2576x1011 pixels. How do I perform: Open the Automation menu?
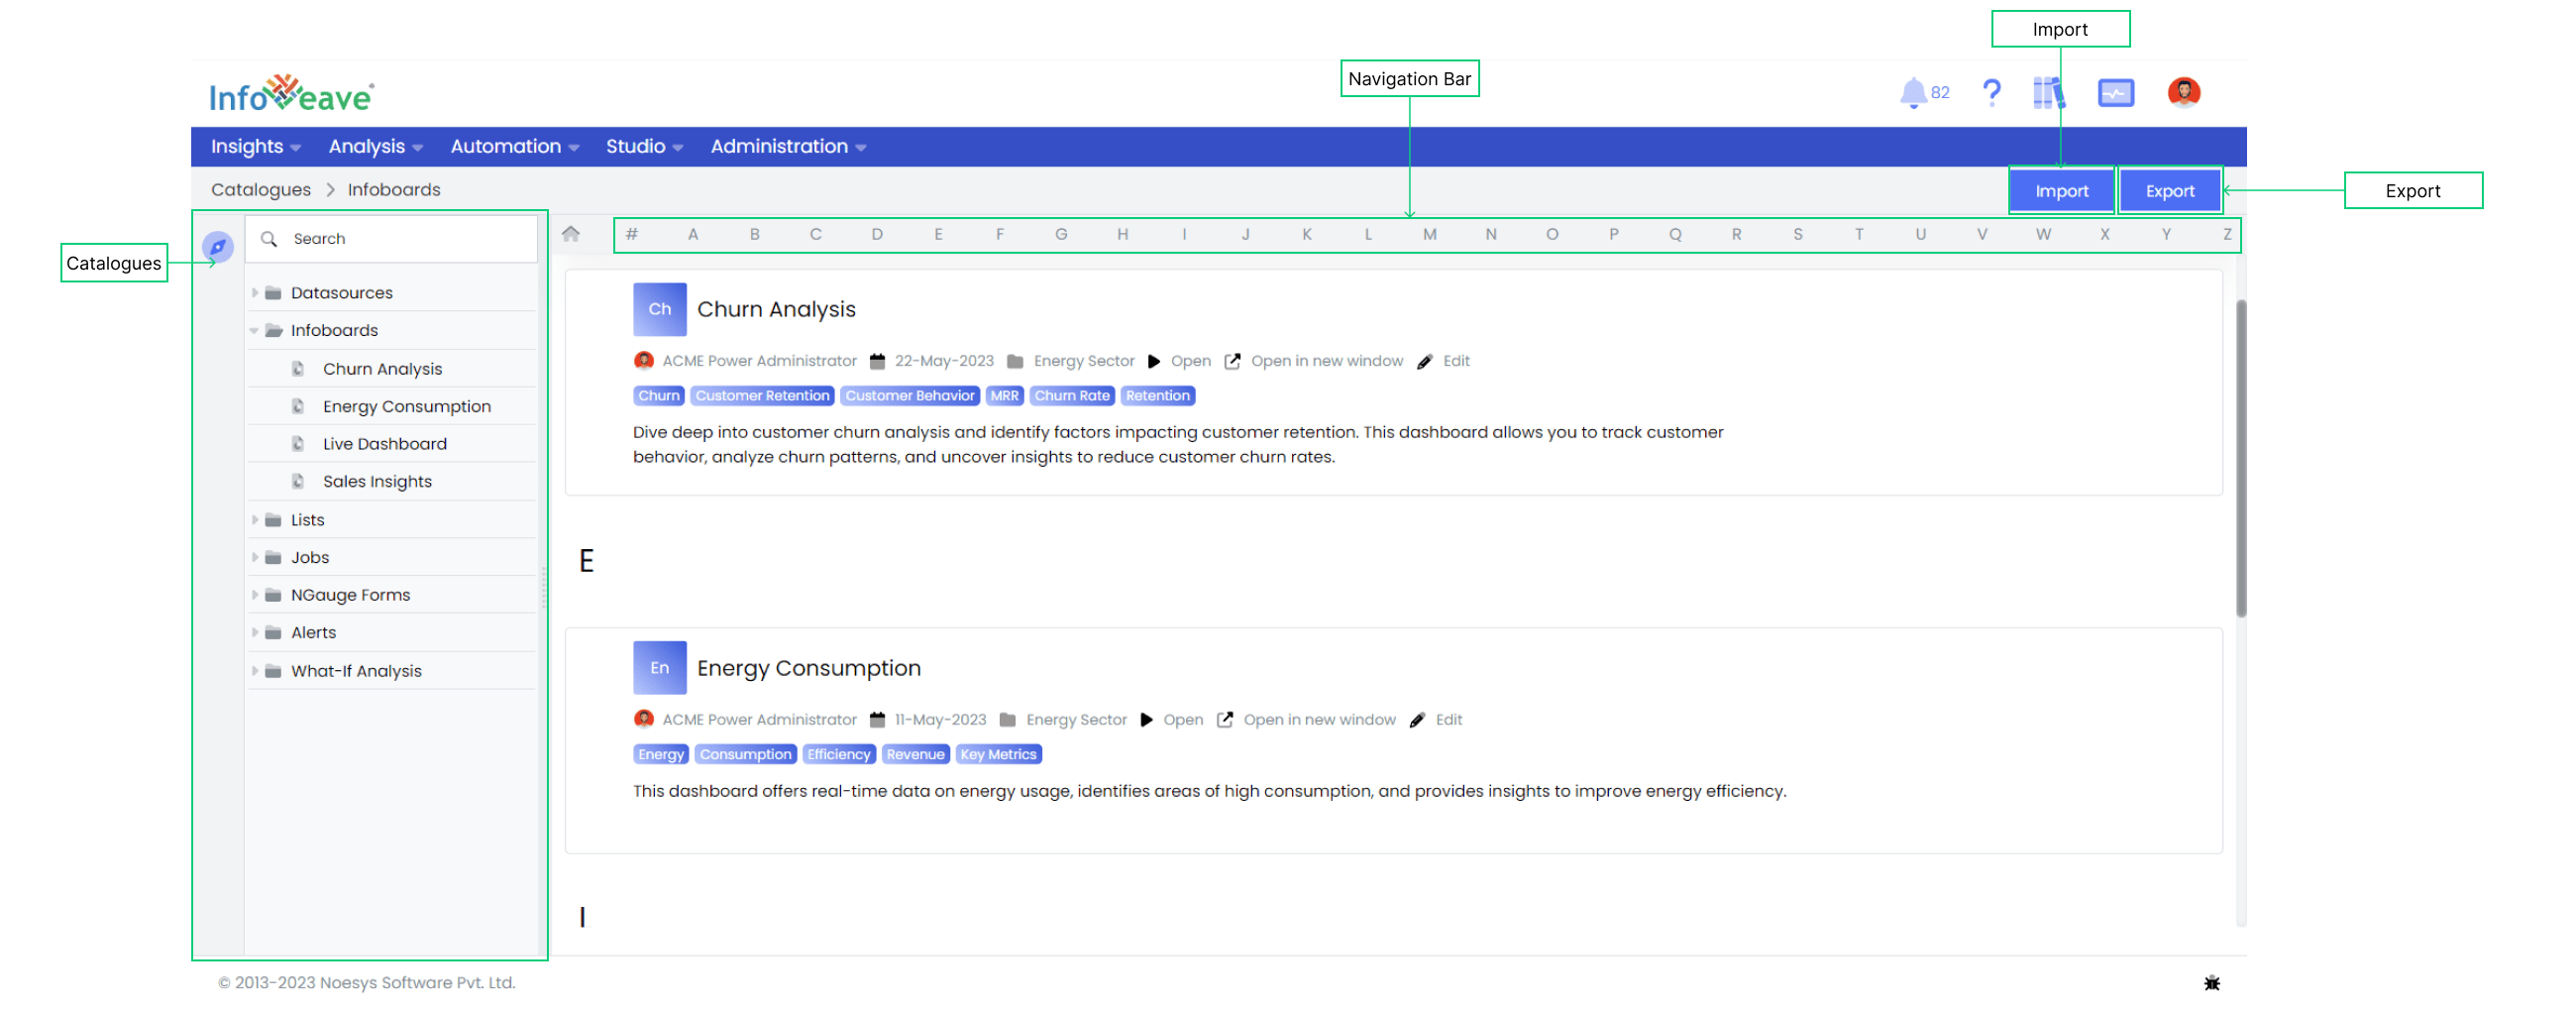[514, 147]
